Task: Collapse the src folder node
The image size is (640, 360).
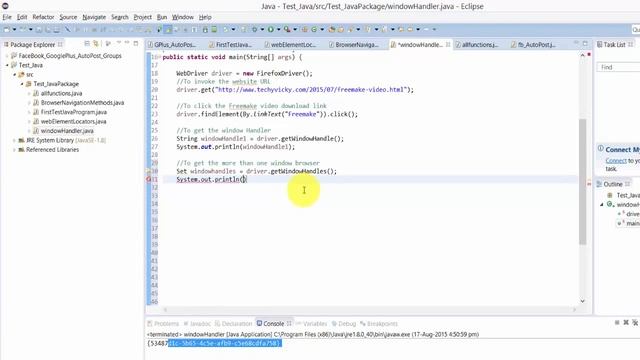Action: tap(15, 74)
